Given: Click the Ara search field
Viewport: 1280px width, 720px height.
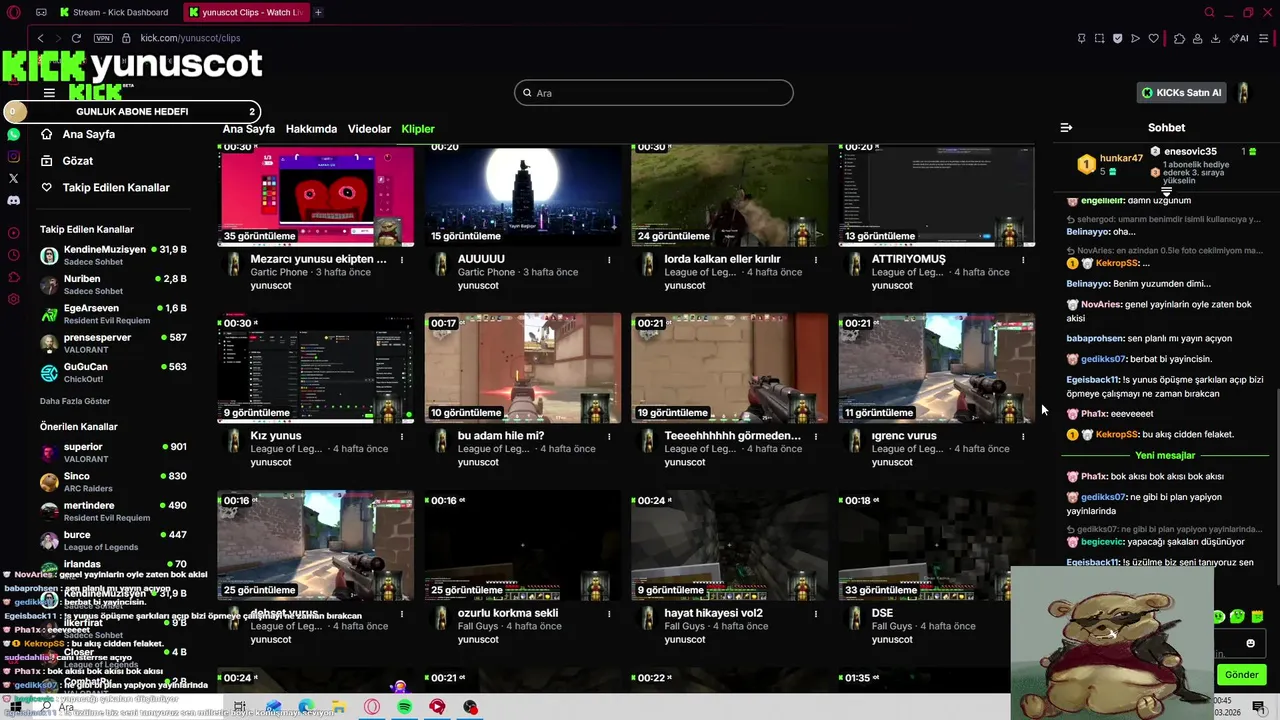Looking at the screenshot, I should [x=654, y=93].
